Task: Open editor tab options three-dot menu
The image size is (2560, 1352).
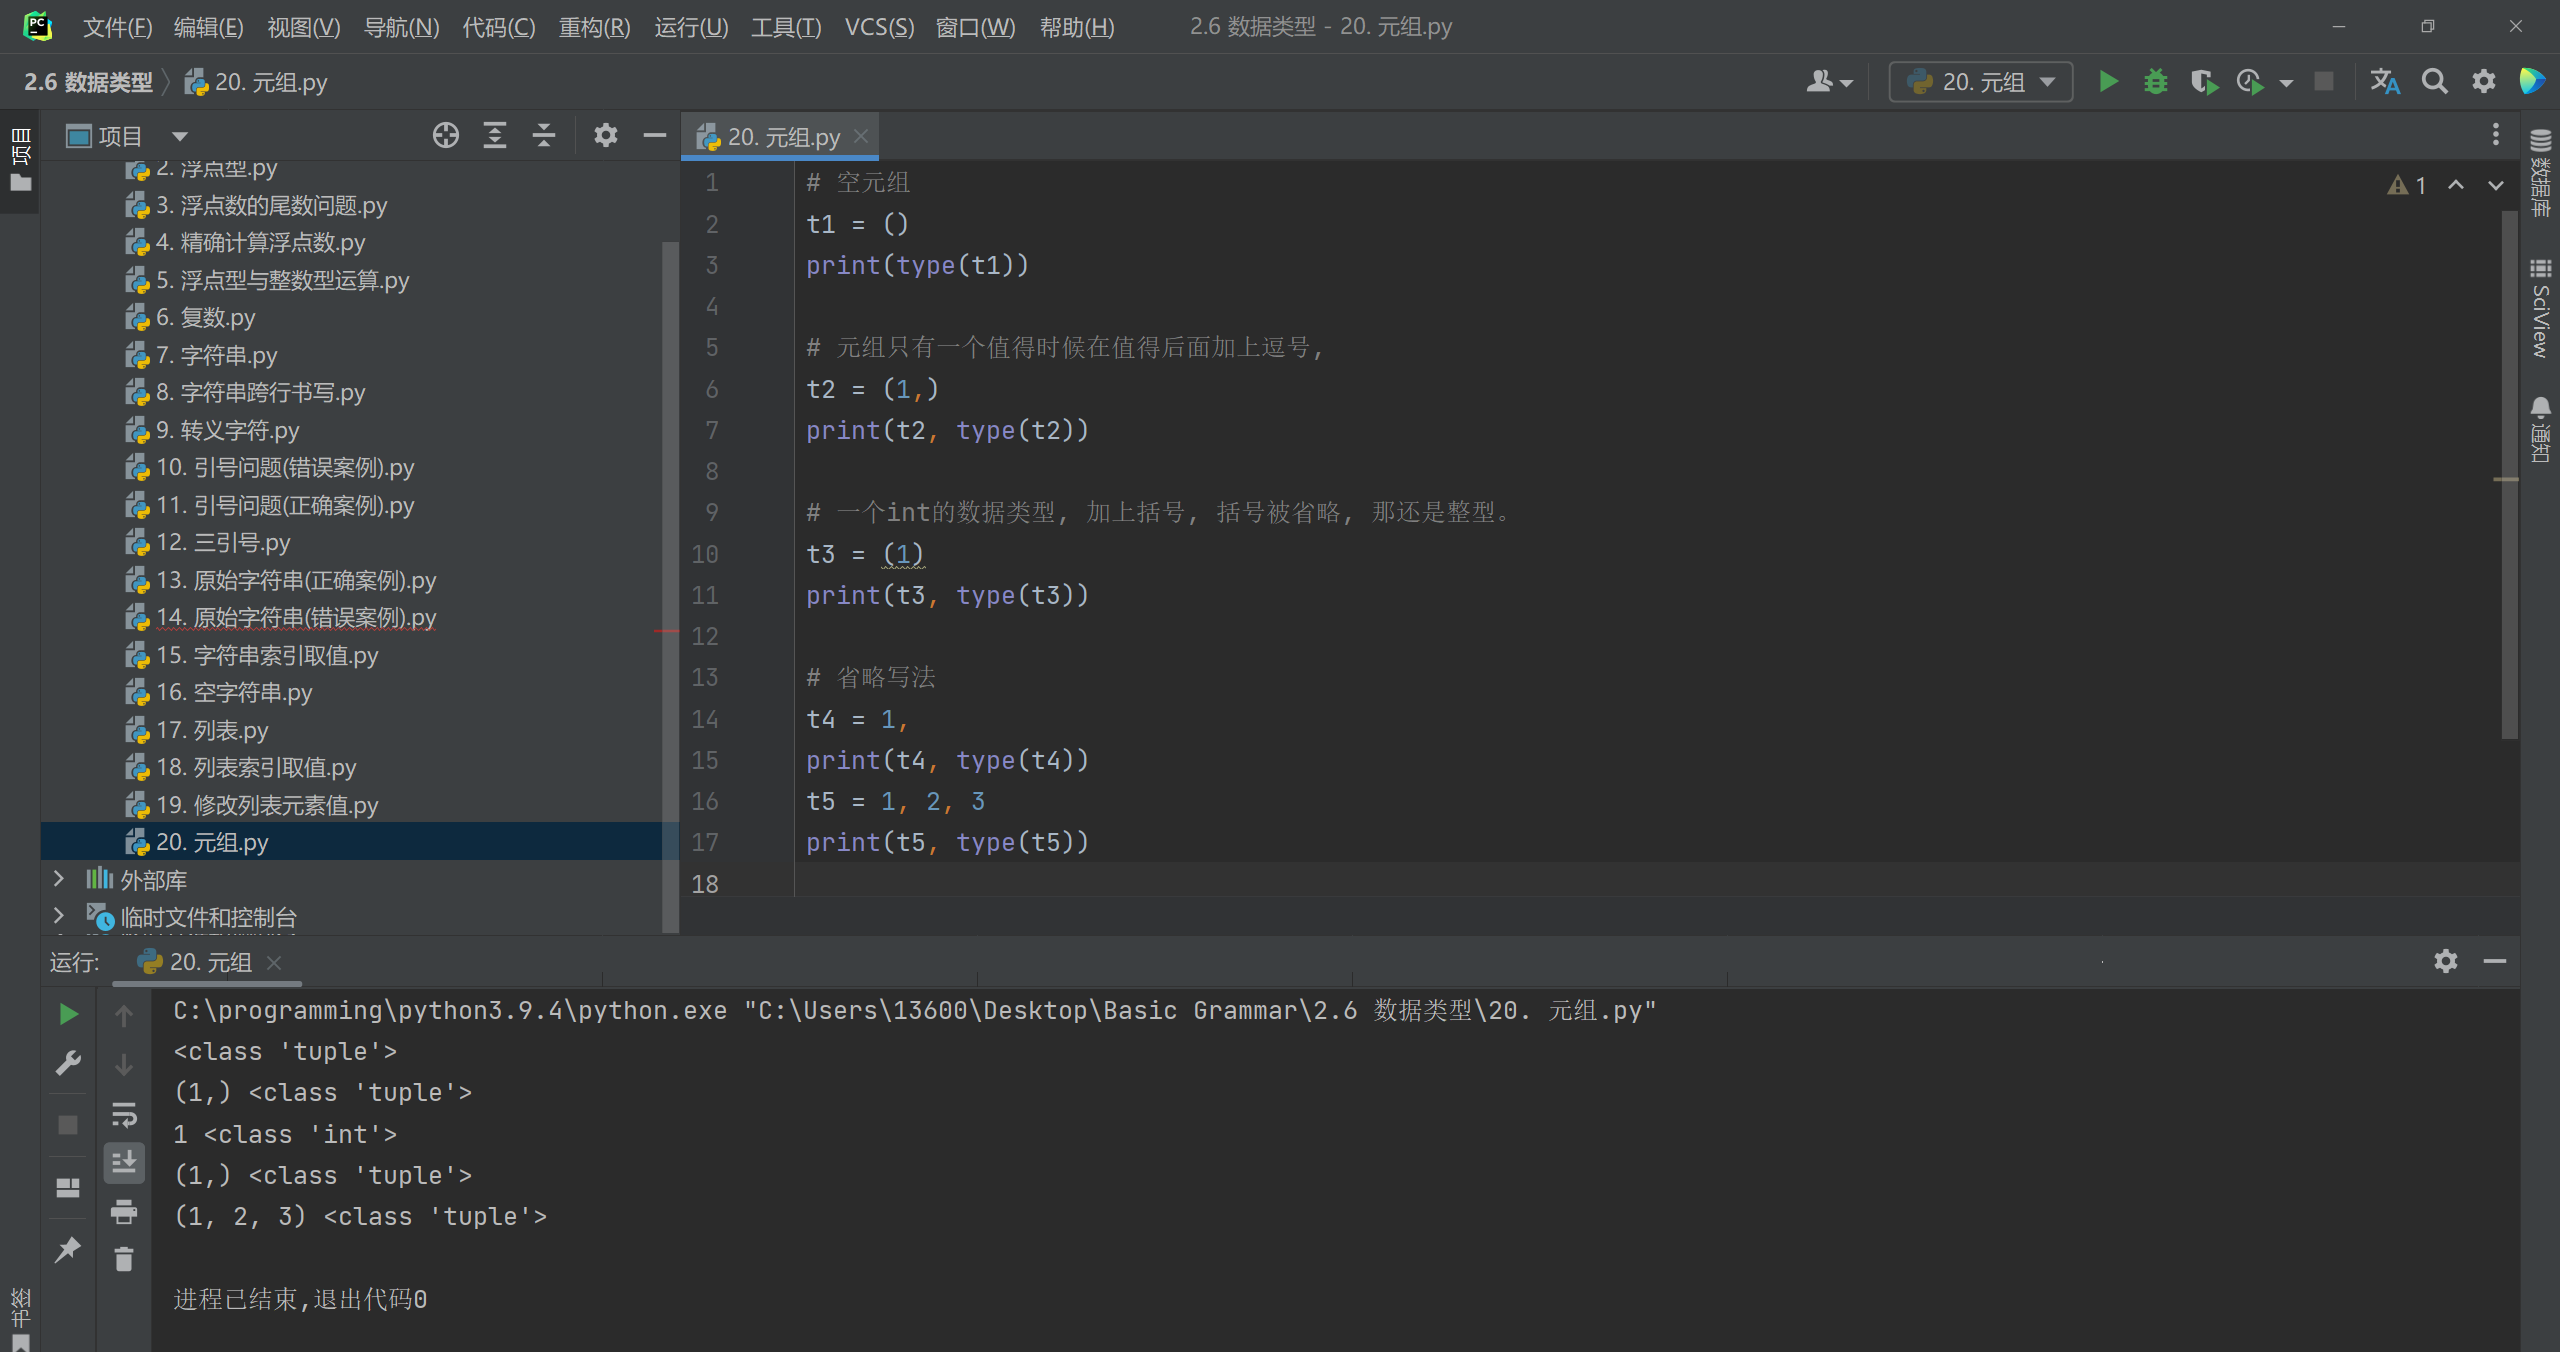Action: pyautogui.click(x=2496, y=135)
